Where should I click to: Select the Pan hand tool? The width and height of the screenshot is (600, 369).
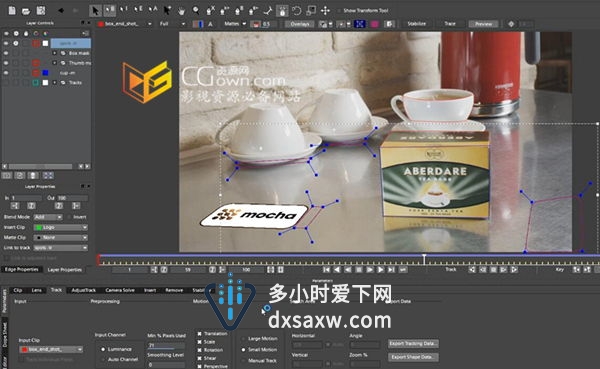pos(181,11)
